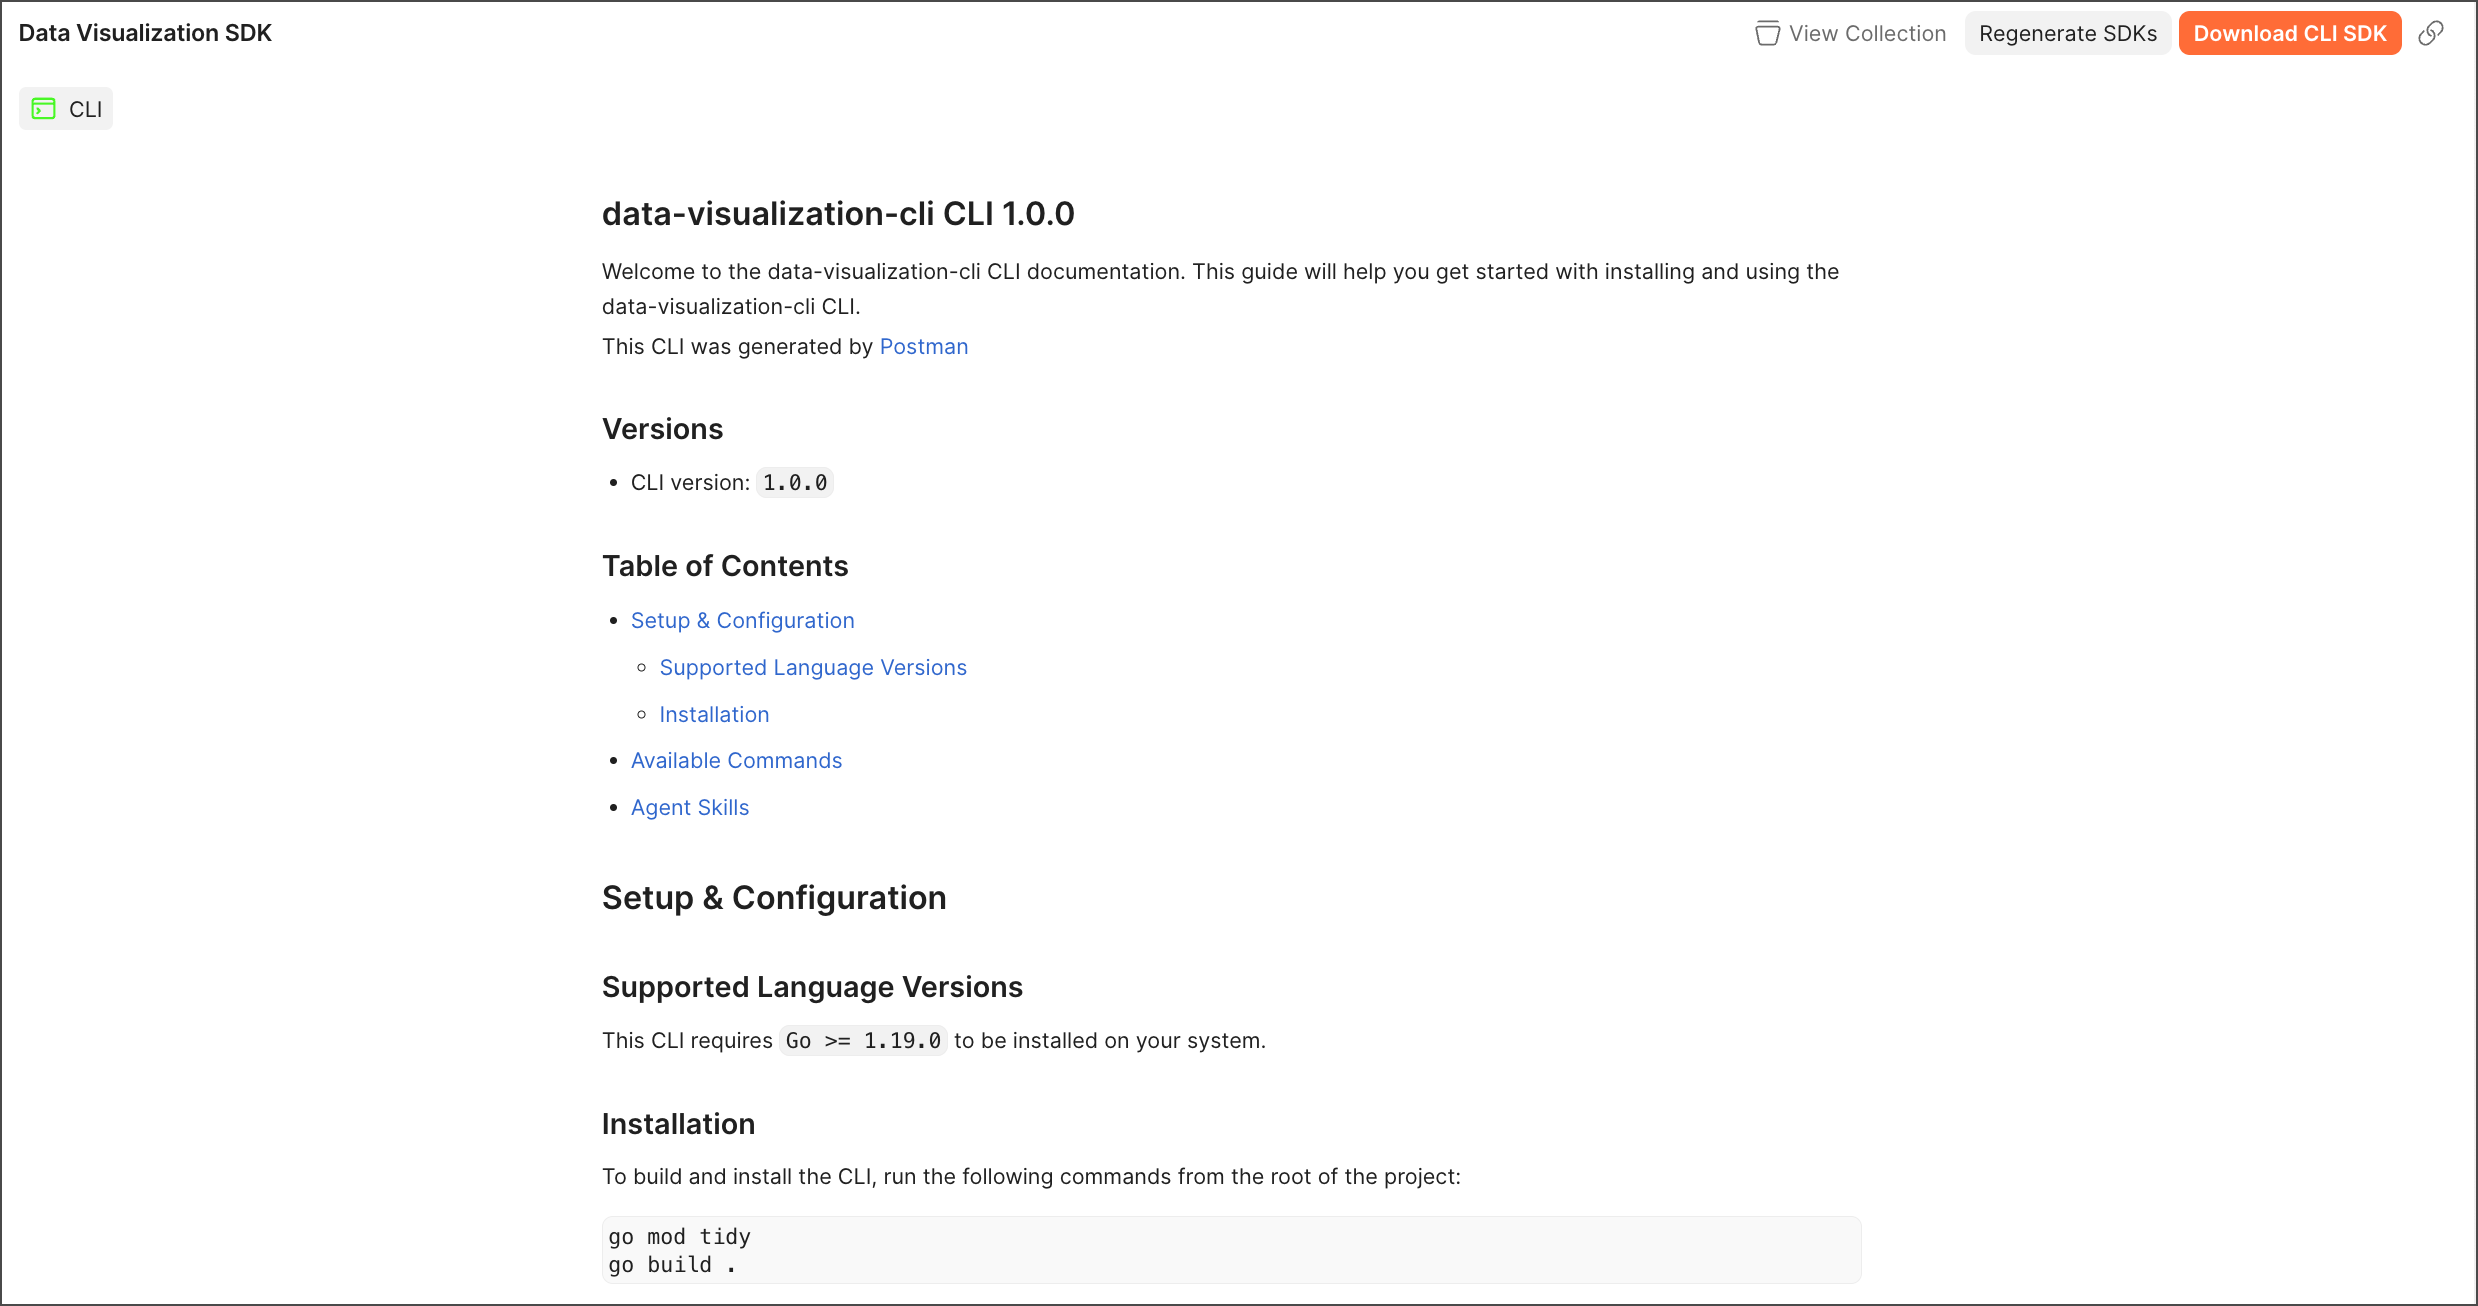The image size is (2478, 1306).
Task: Click the View Collection icon
Action: 1767,34
